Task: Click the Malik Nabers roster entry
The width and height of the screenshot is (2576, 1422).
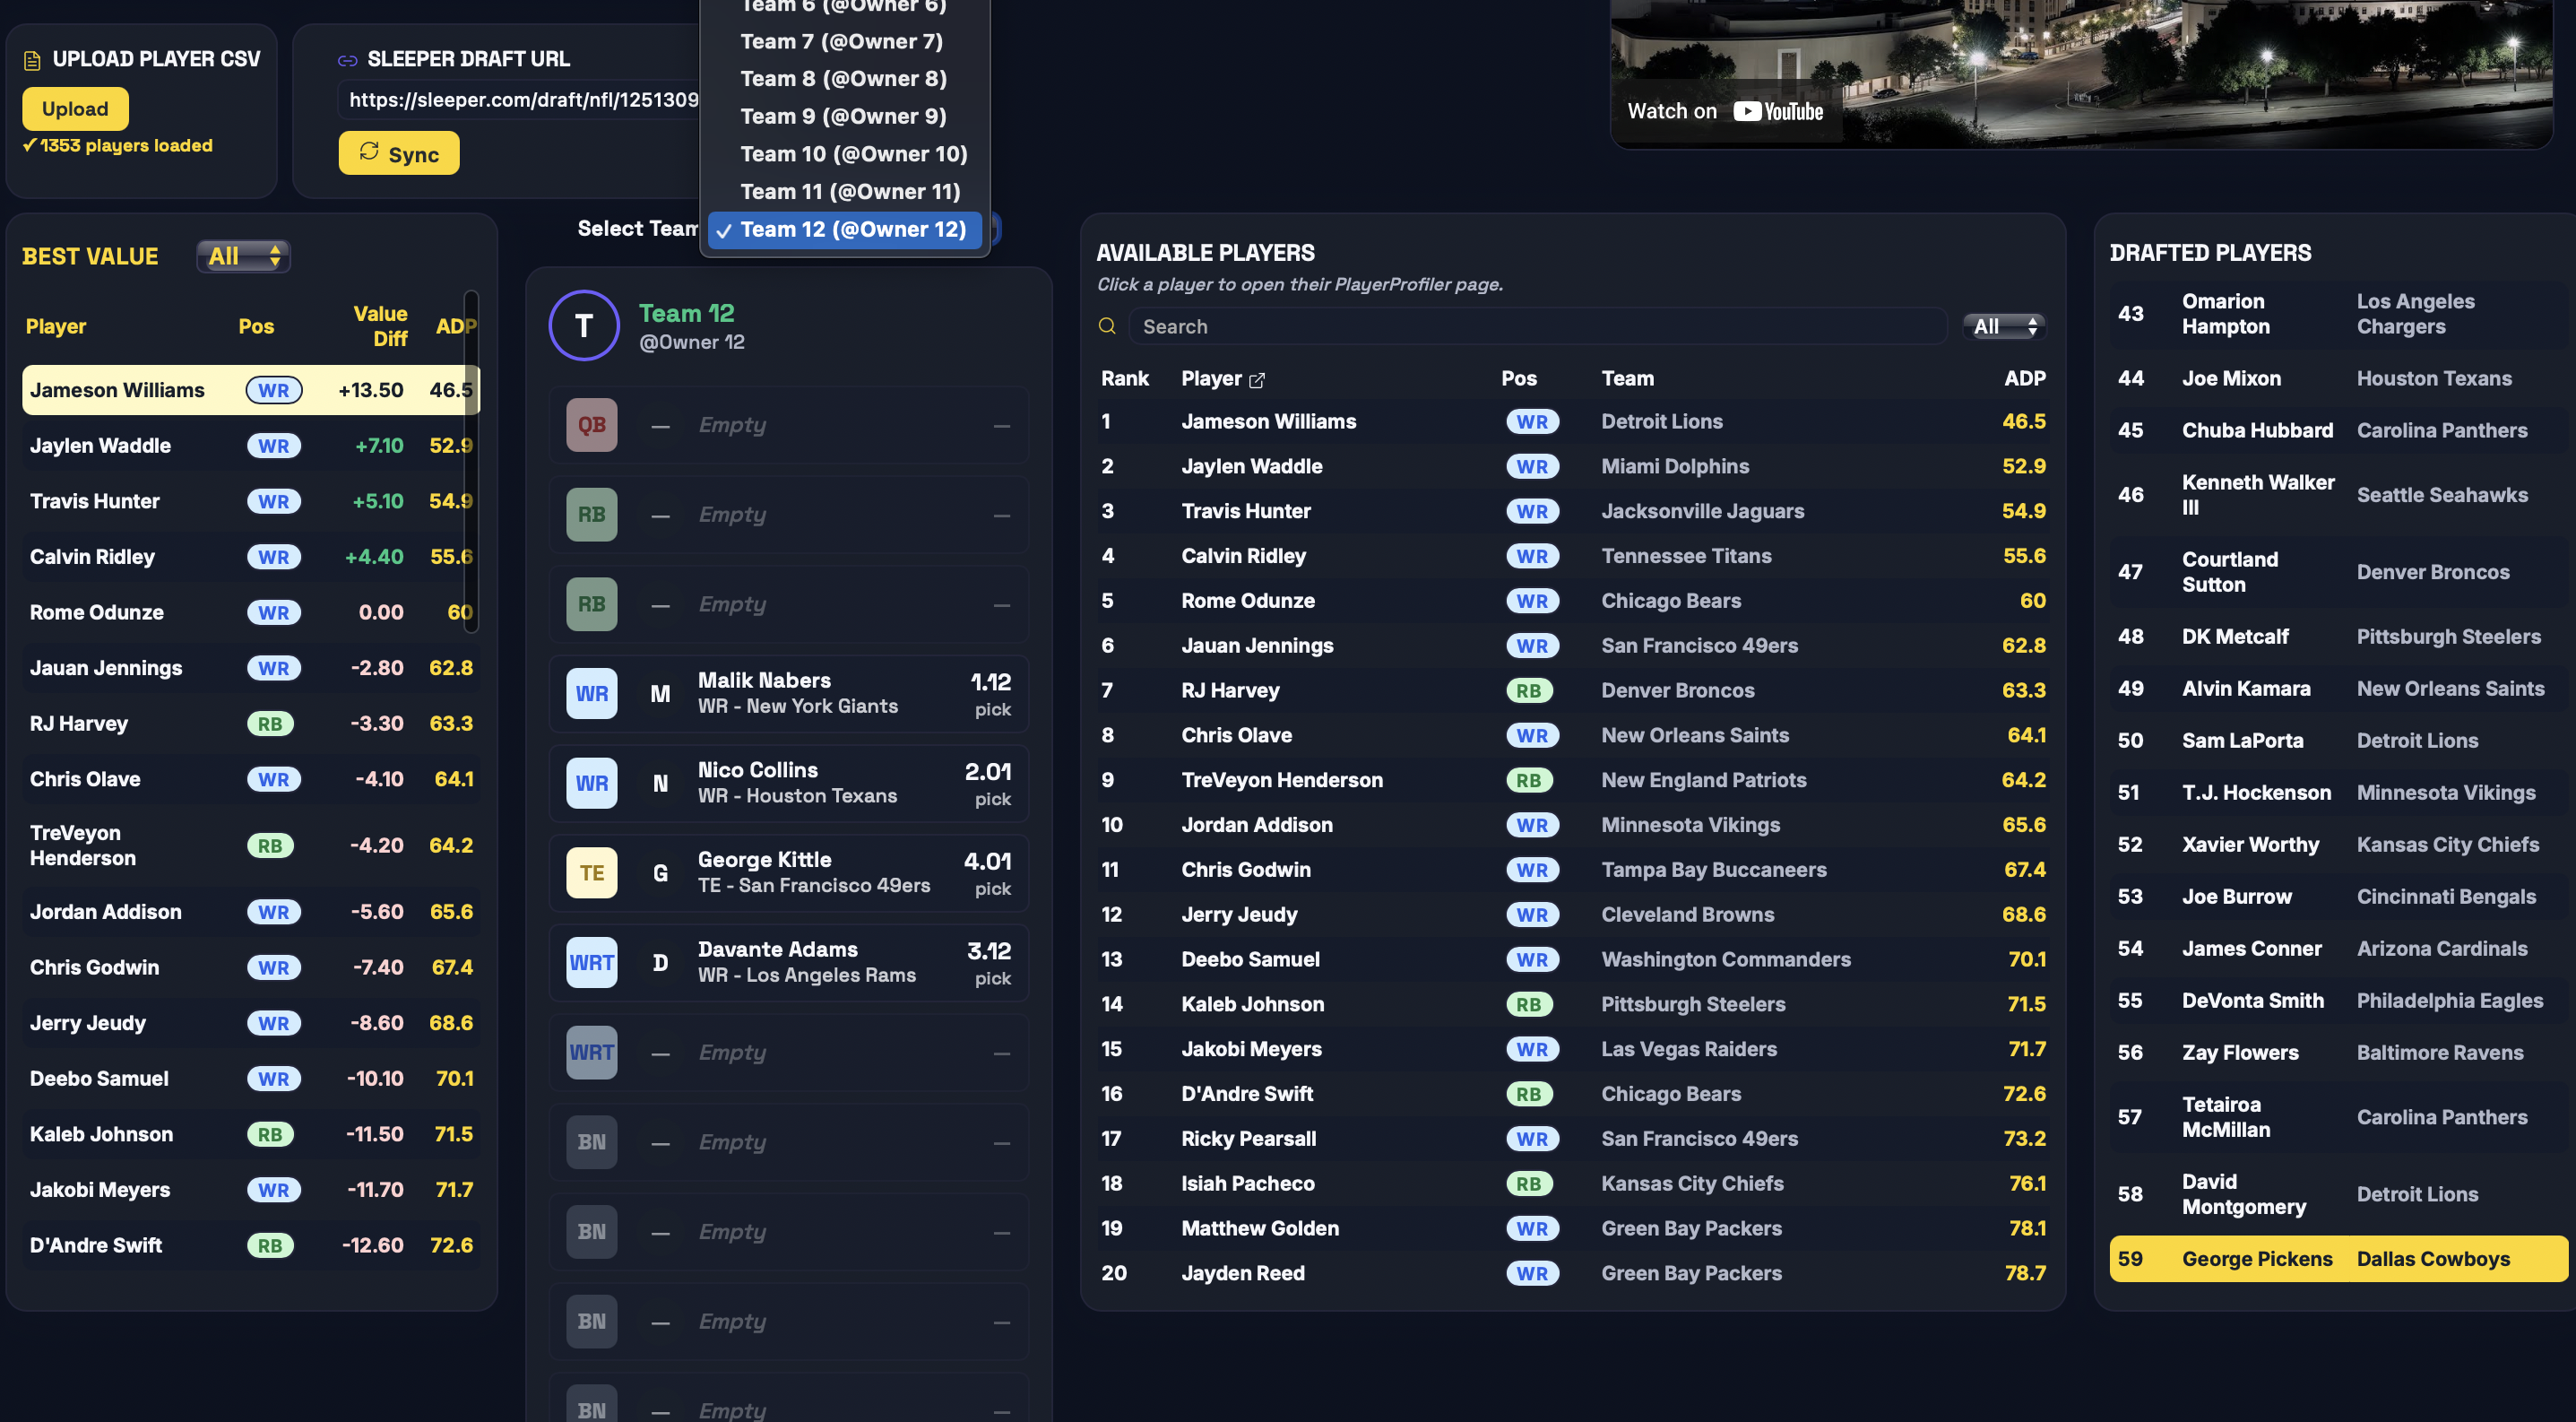Action: tap(789, 694)
